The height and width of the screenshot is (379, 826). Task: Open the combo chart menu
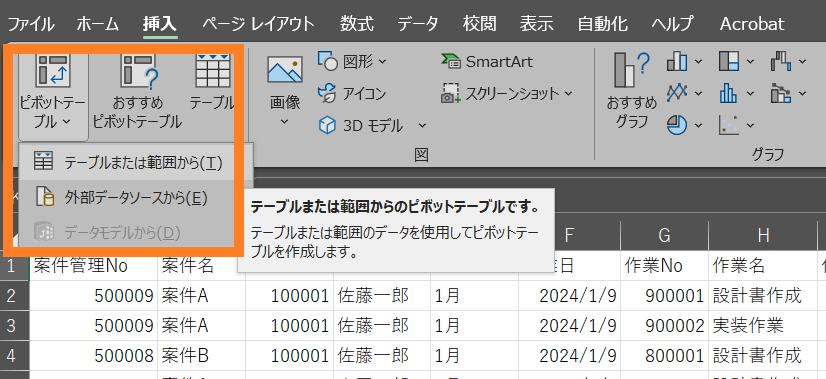[788, 94]
